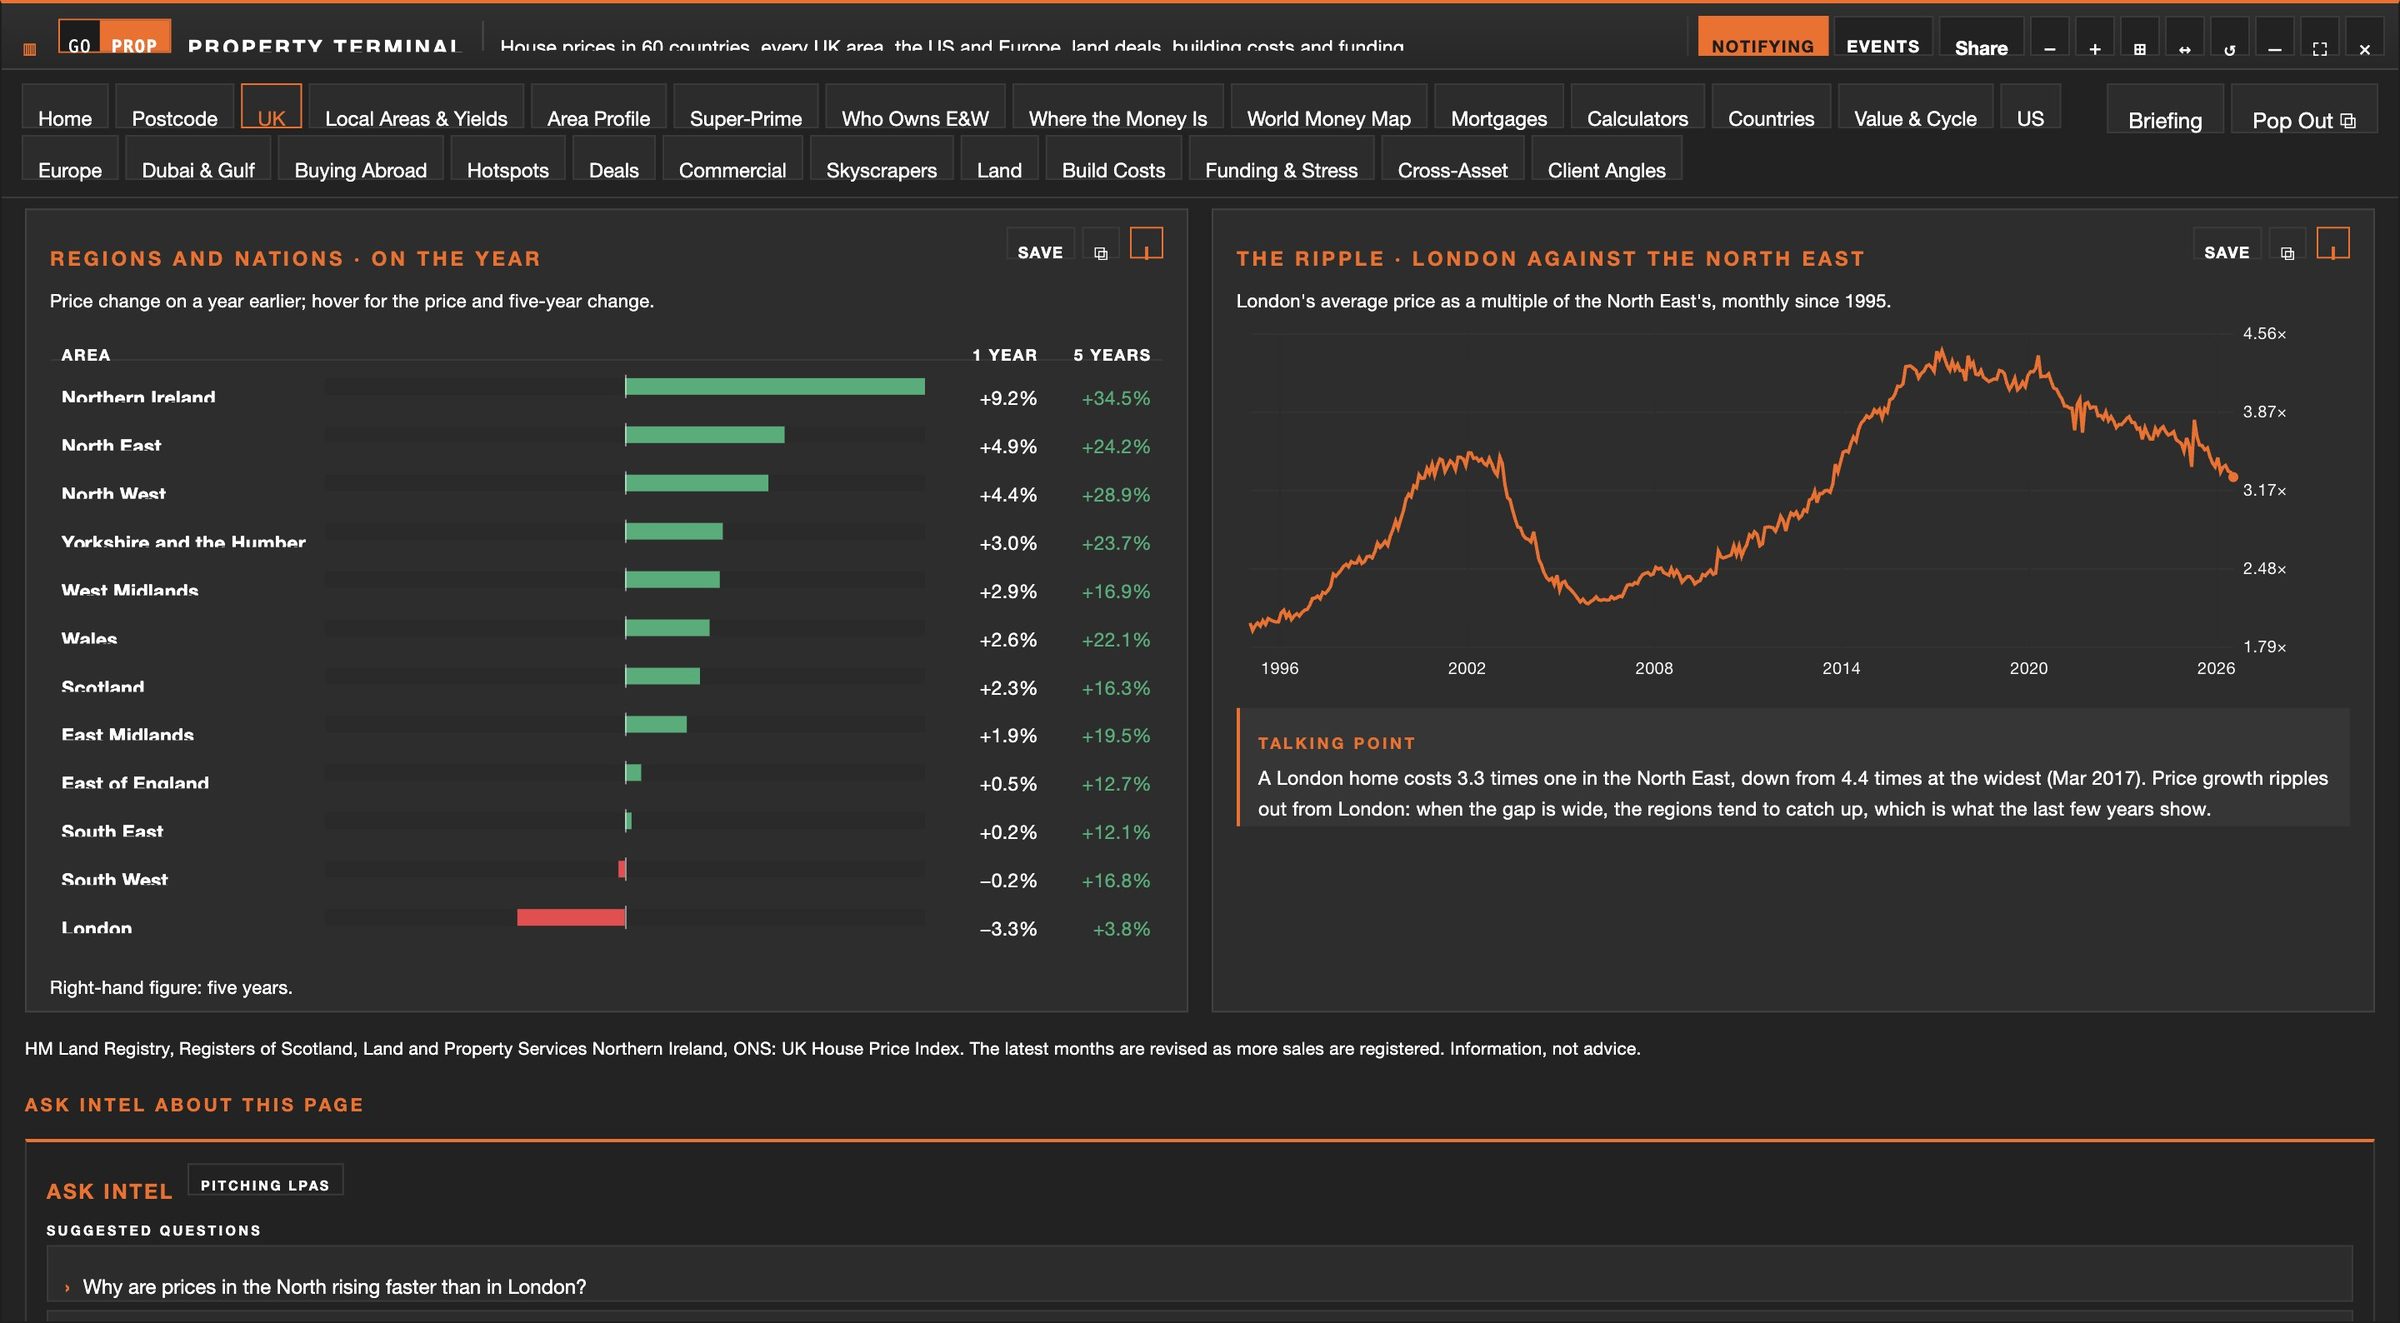Click the –3.3% London one-year value
Screen dimensions: 2400x1323
(1008, 929)
